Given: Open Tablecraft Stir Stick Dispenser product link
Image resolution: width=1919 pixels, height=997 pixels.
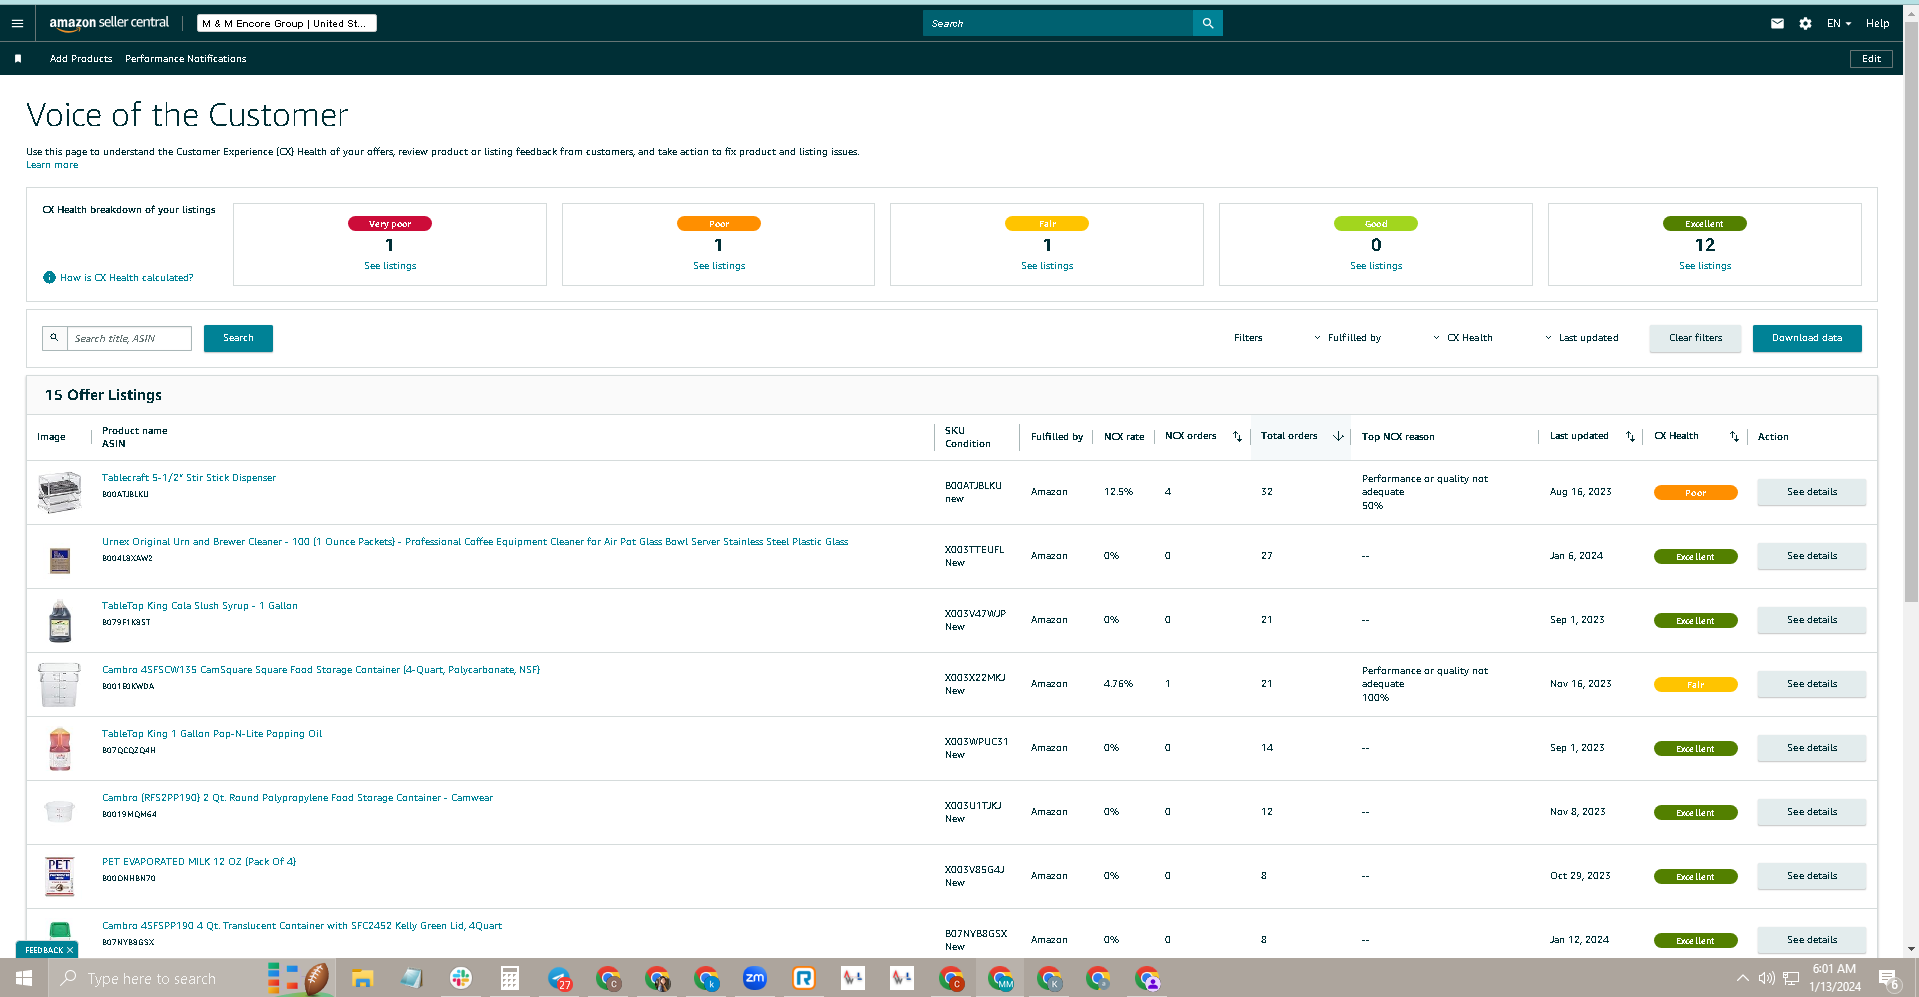Looking at the screenshot, I should tap(189, 478).
